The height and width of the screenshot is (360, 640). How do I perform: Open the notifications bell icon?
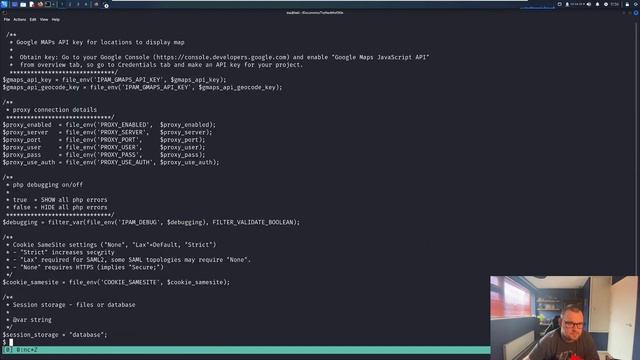point(598,4)
